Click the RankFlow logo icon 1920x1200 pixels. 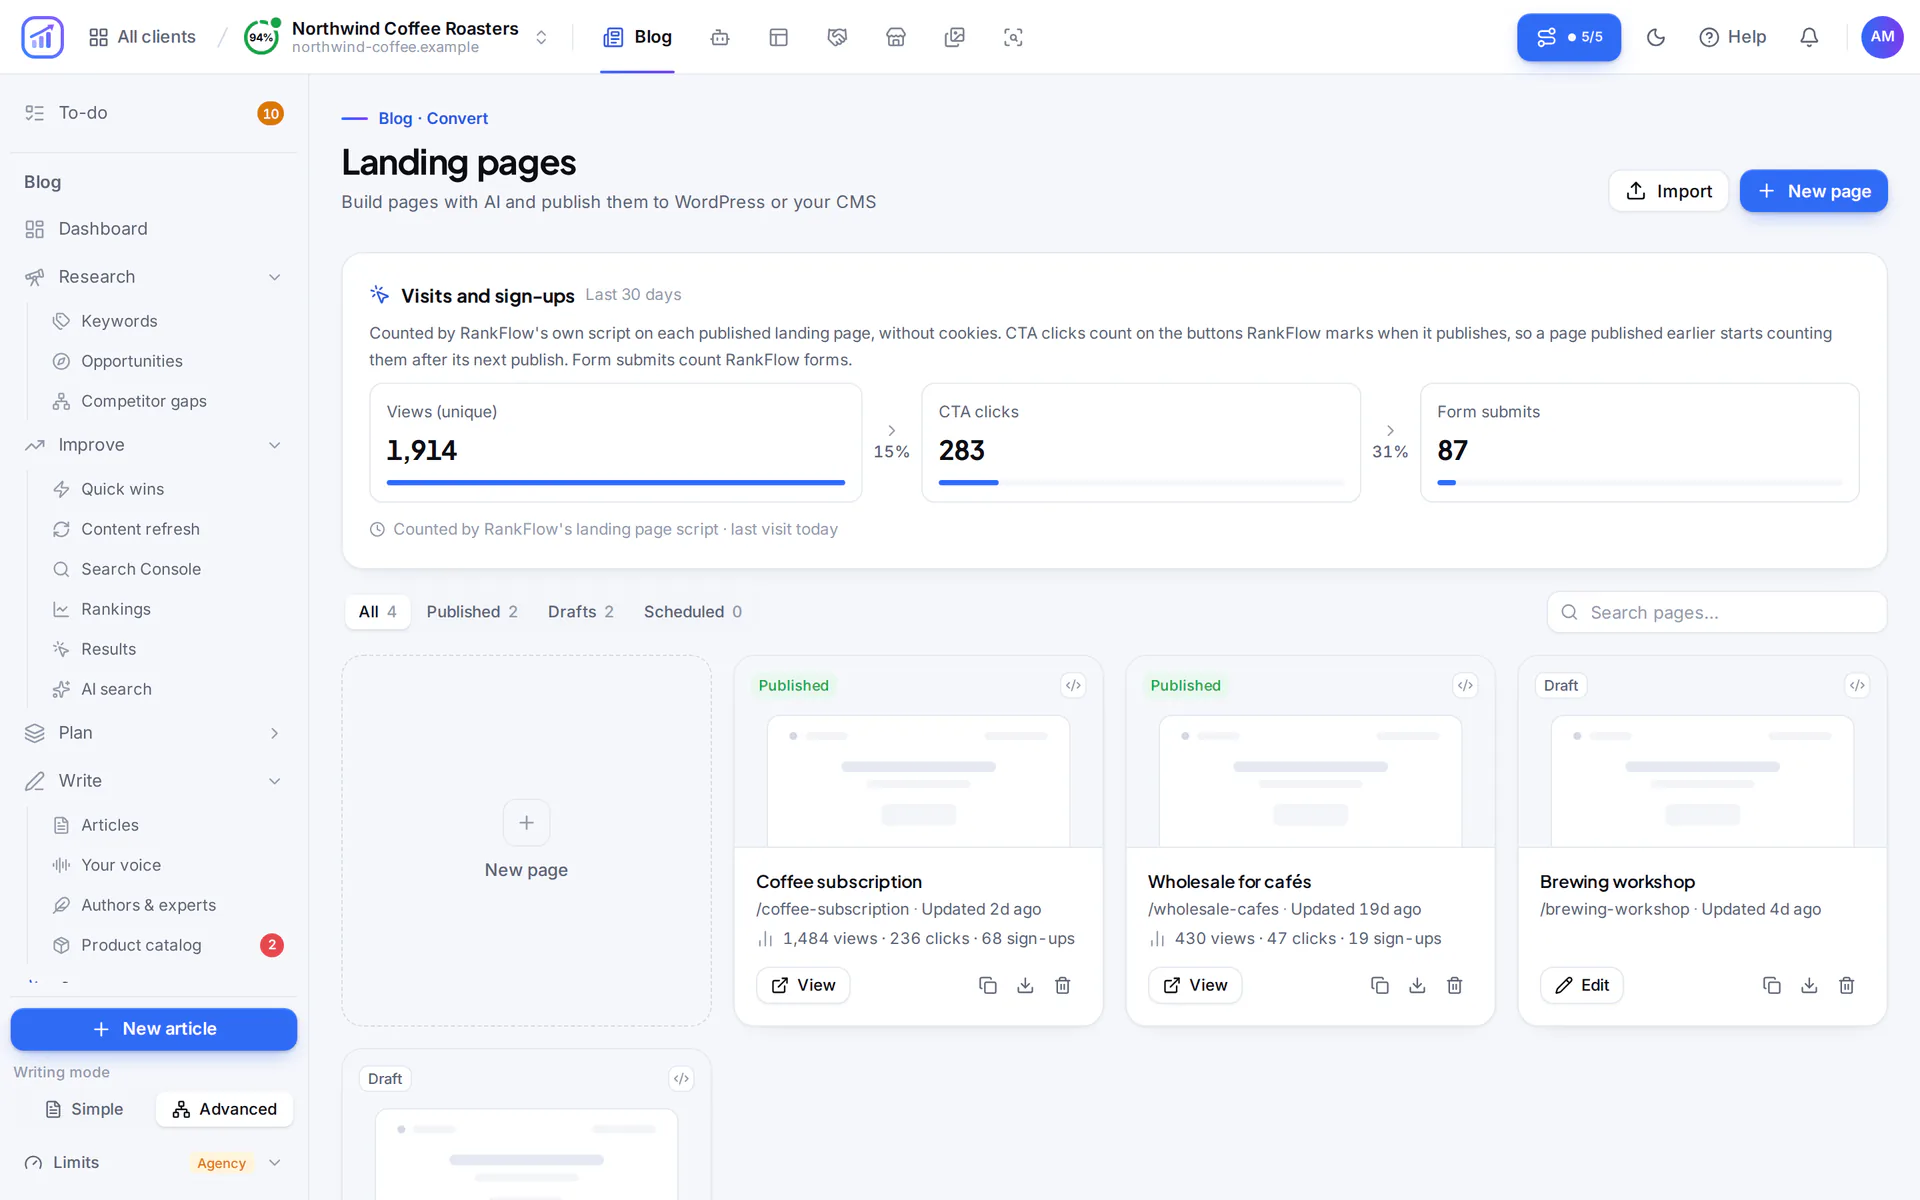42,37
